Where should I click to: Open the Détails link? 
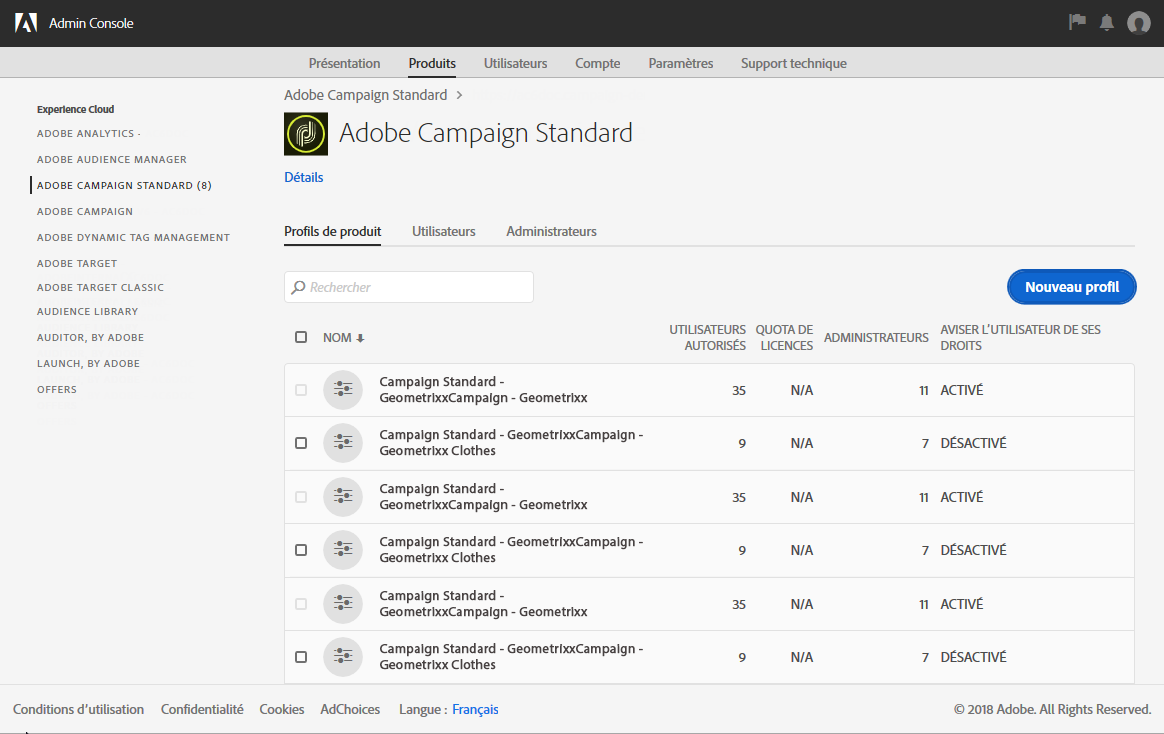[304, 177]
